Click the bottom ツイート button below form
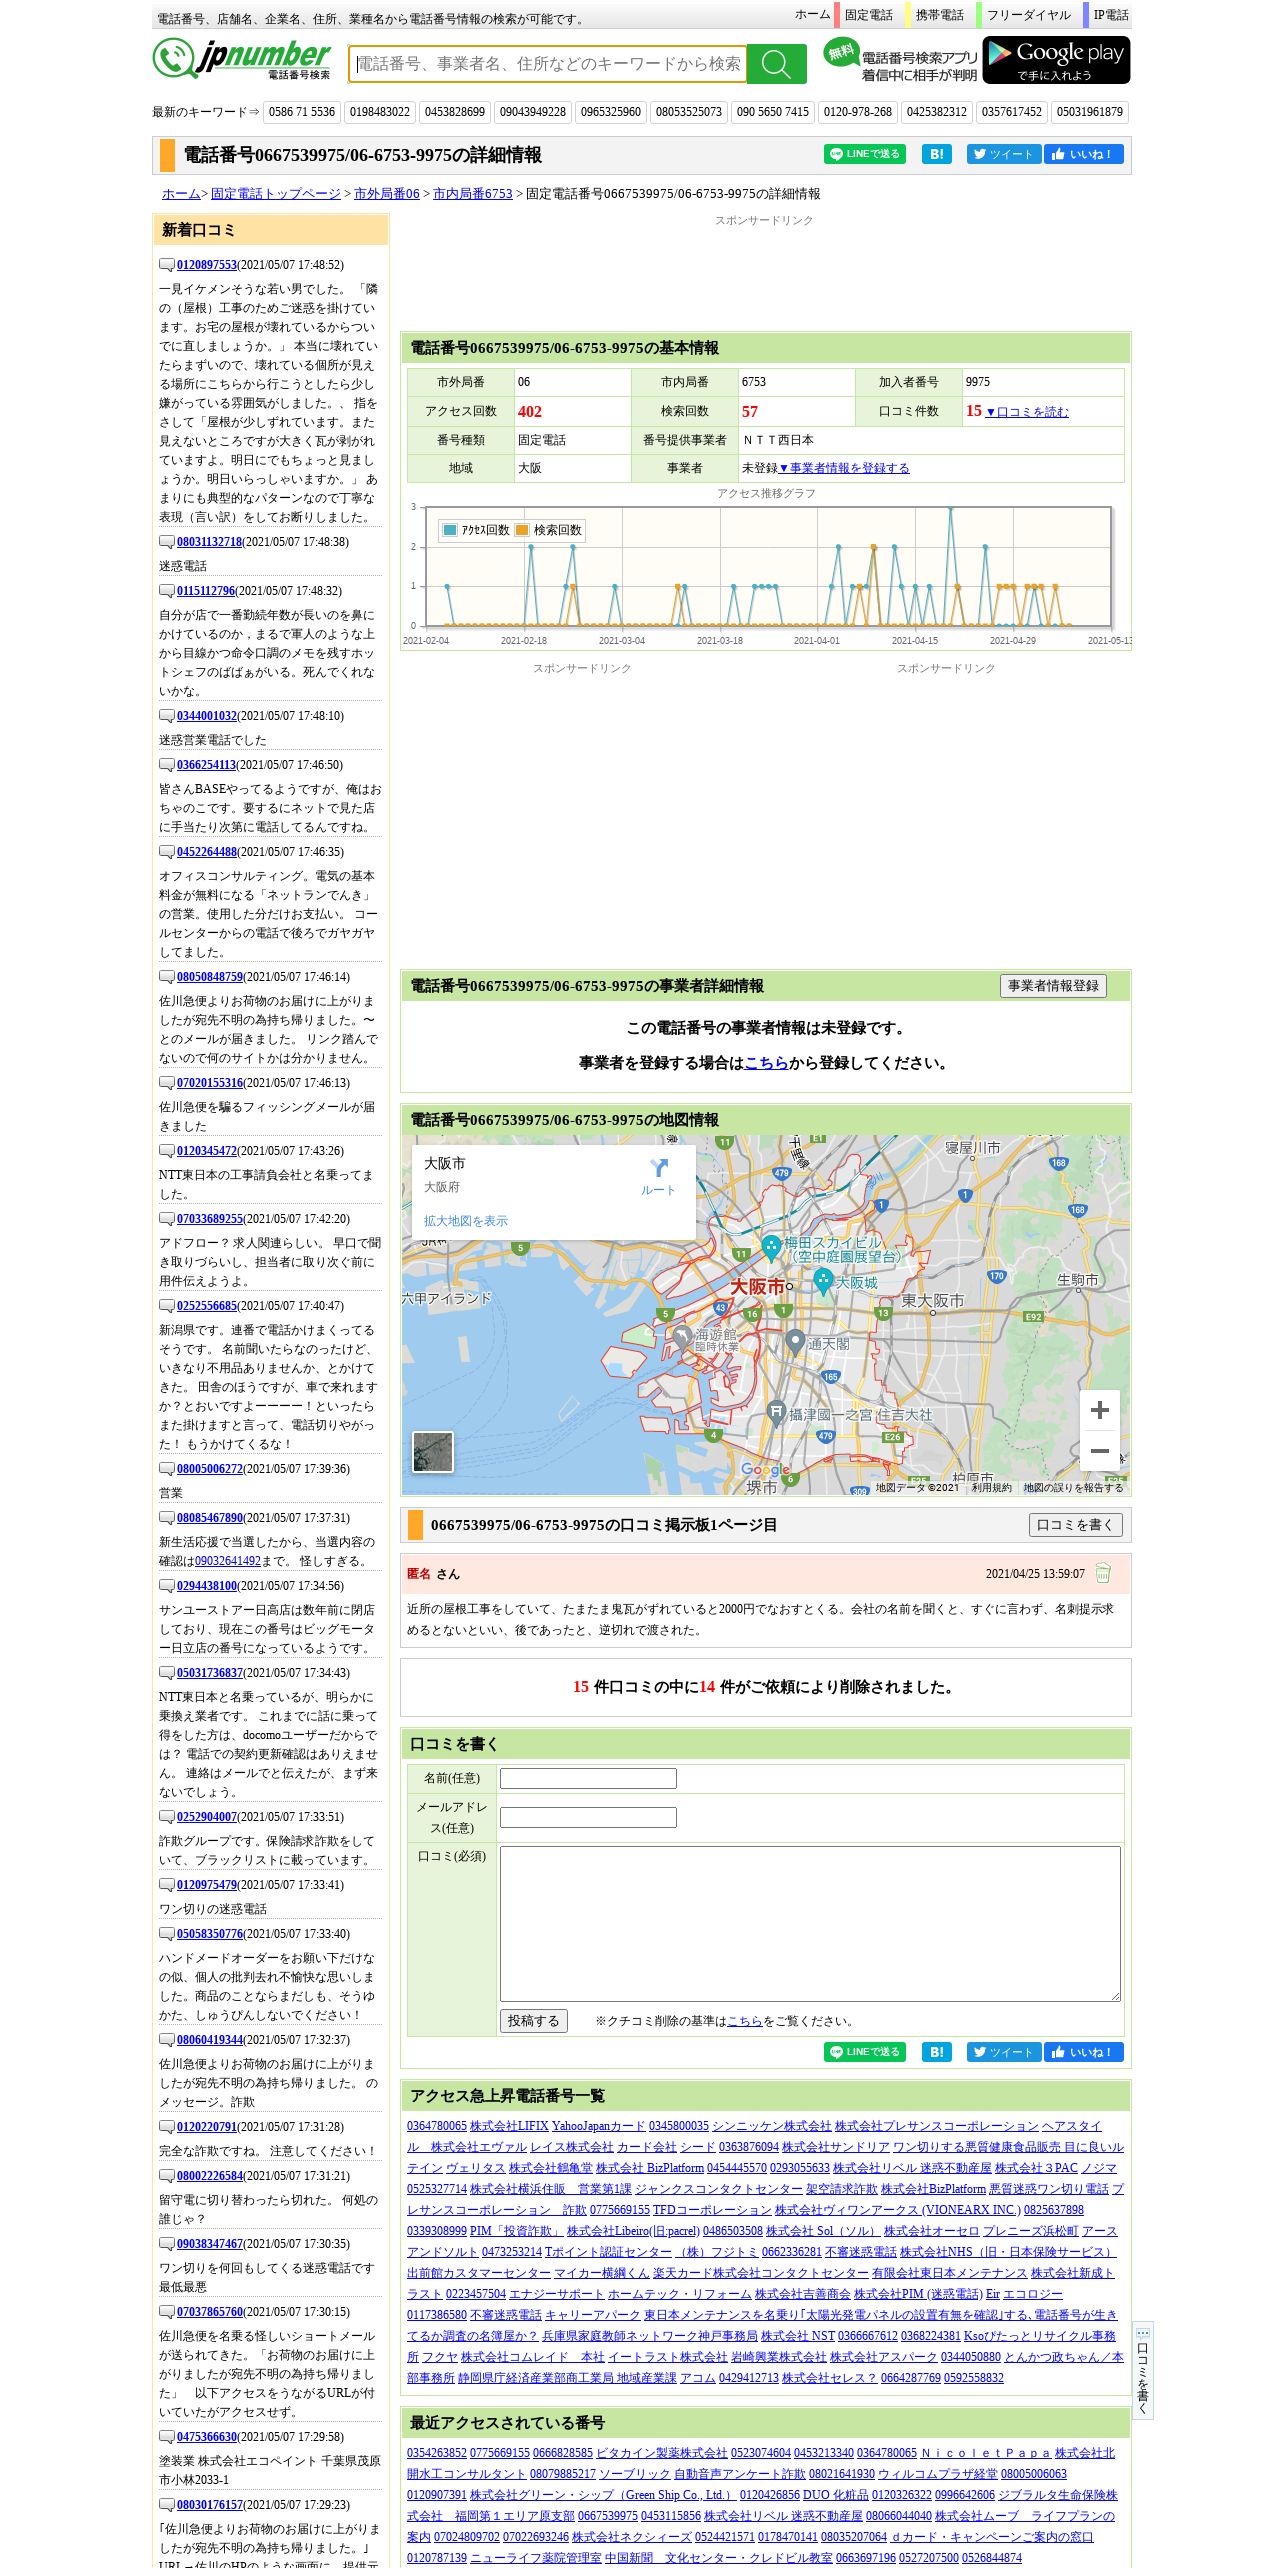 coord(1004,2052)
